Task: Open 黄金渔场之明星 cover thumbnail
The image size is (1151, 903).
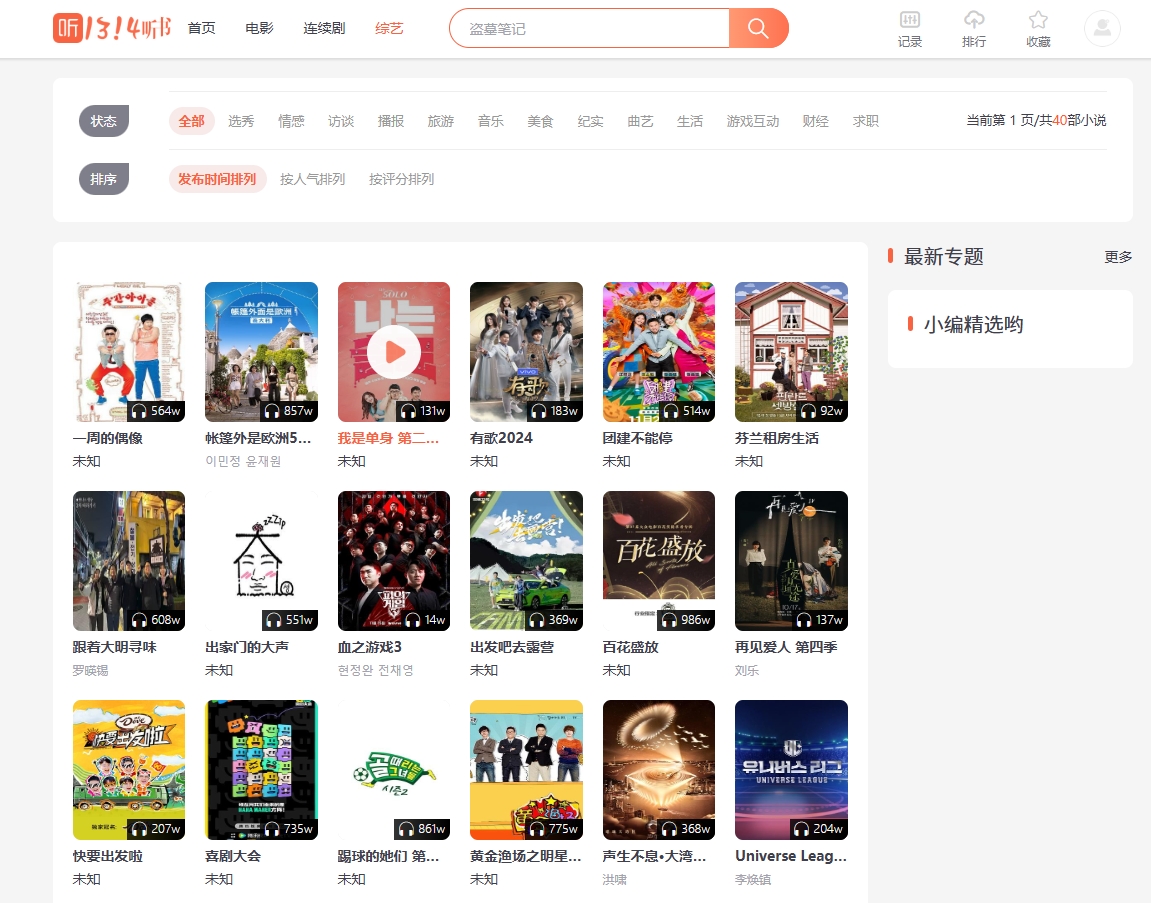Action: coord(526,770)
